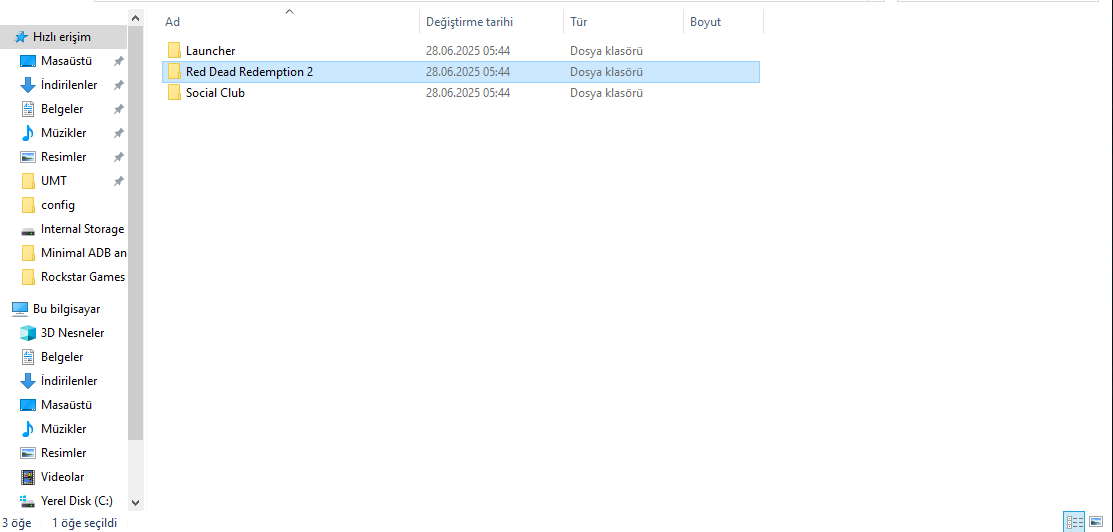The width and height of the screenshot is (1113, 532).
Task: Click the Hızlı erişim star icon
Action: point(21,37)
